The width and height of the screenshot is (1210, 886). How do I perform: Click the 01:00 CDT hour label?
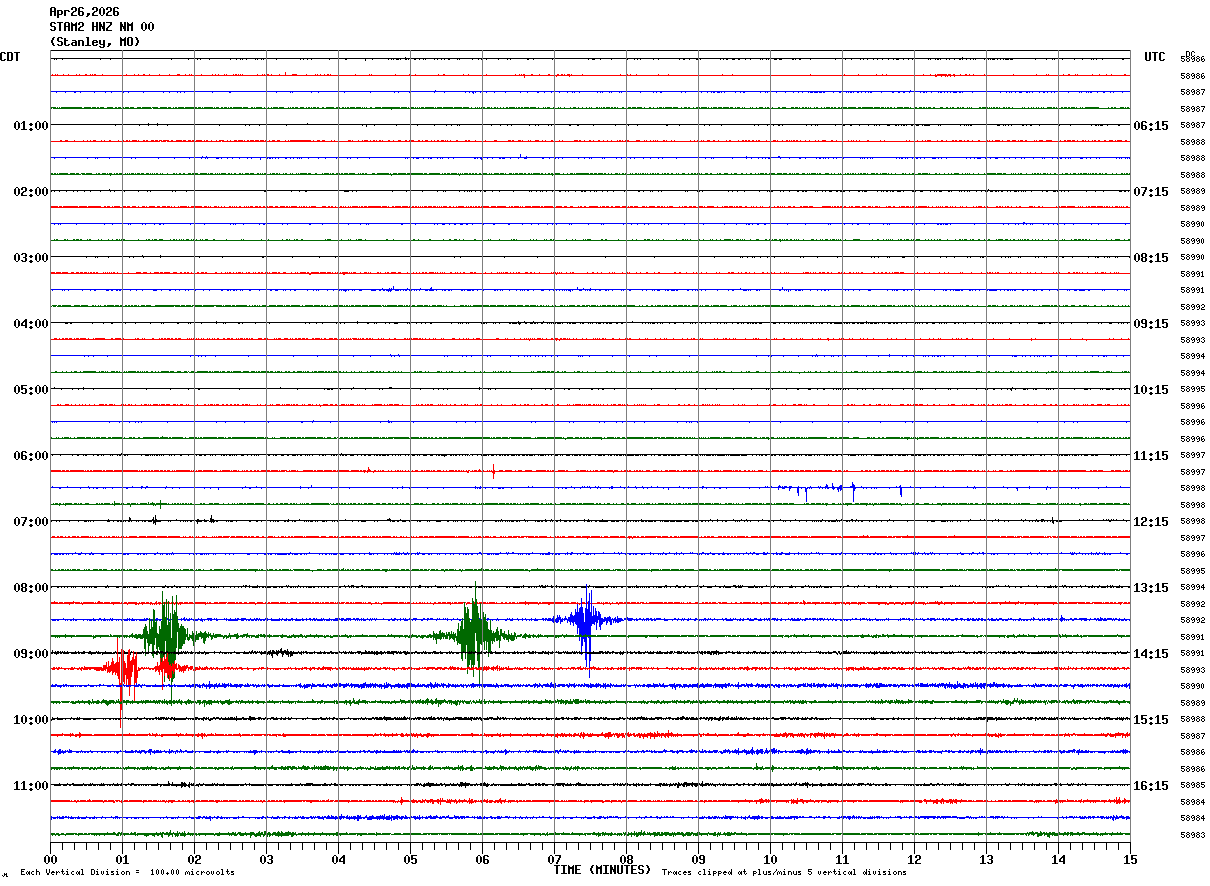(30, 126)
